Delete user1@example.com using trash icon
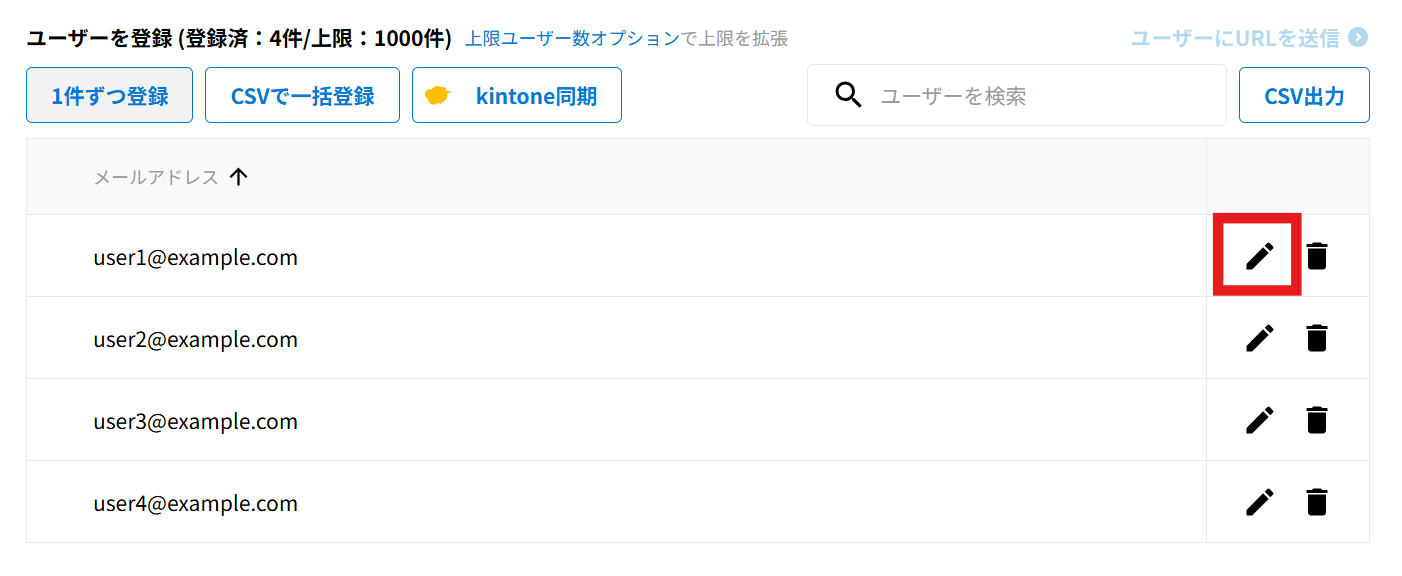This screenshot has width=1402, height=576. [1317, 256]
